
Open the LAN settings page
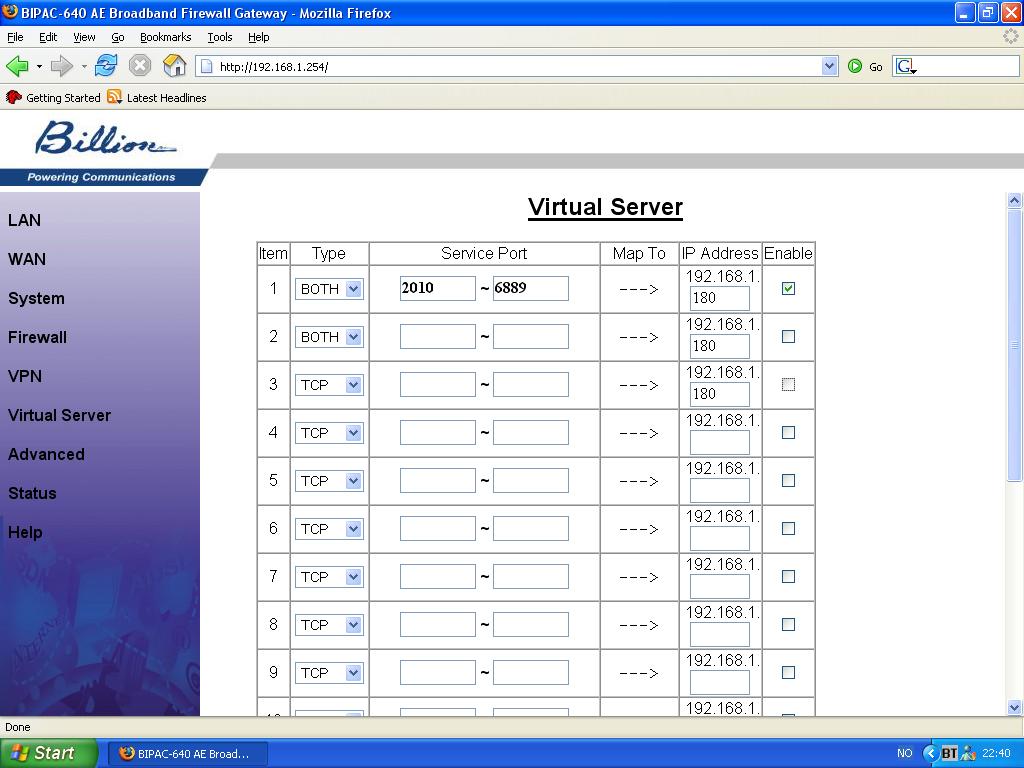(x=24, y=220)
